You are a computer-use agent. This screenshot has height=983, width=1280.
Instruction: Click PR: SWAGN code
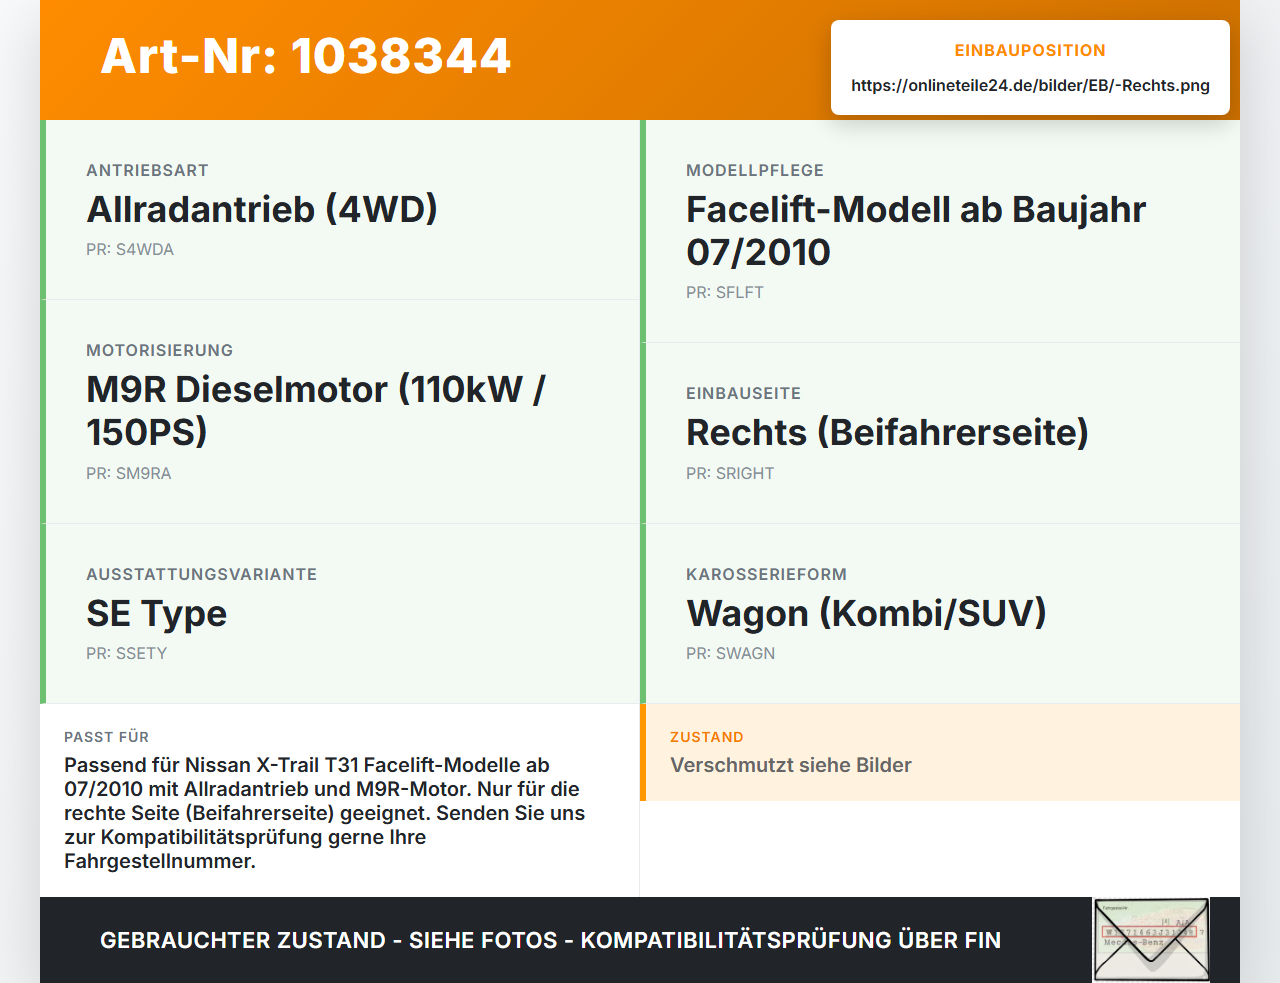click(731, 653)
